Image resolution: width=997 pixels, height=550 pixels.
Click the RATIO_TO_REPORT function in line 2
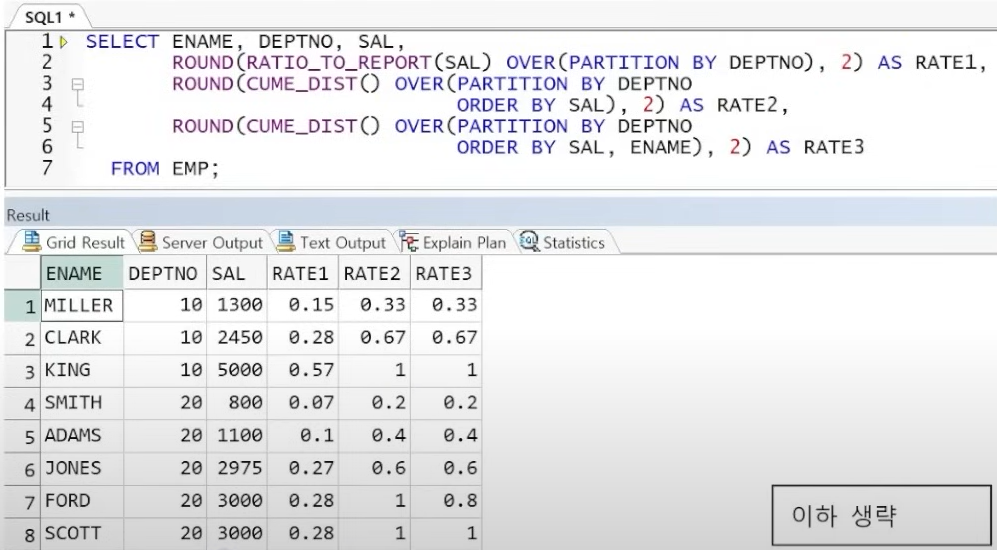coord(340,63)
